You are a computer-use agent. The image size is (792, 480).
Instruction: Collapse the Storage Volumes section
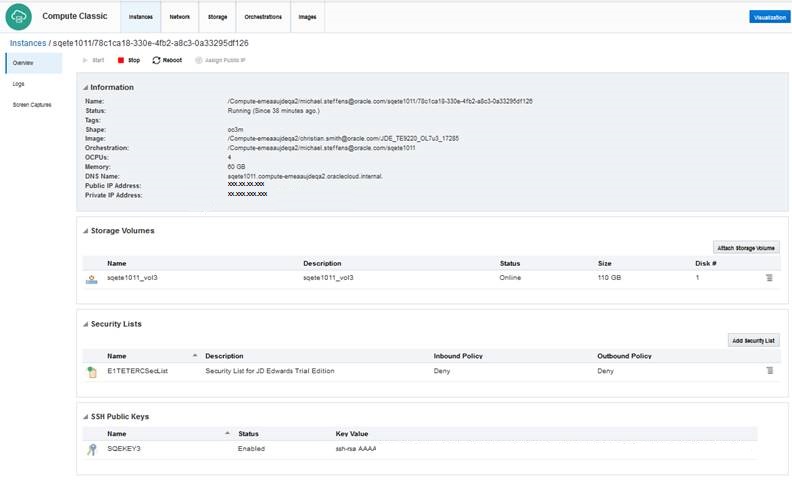tap(85, 231)
